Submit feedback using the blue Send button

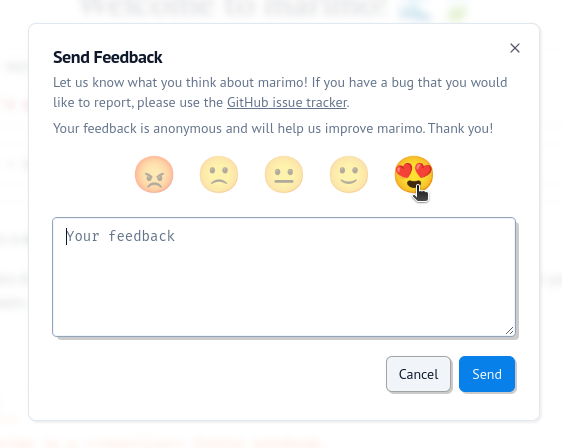(x=487, y=374)
